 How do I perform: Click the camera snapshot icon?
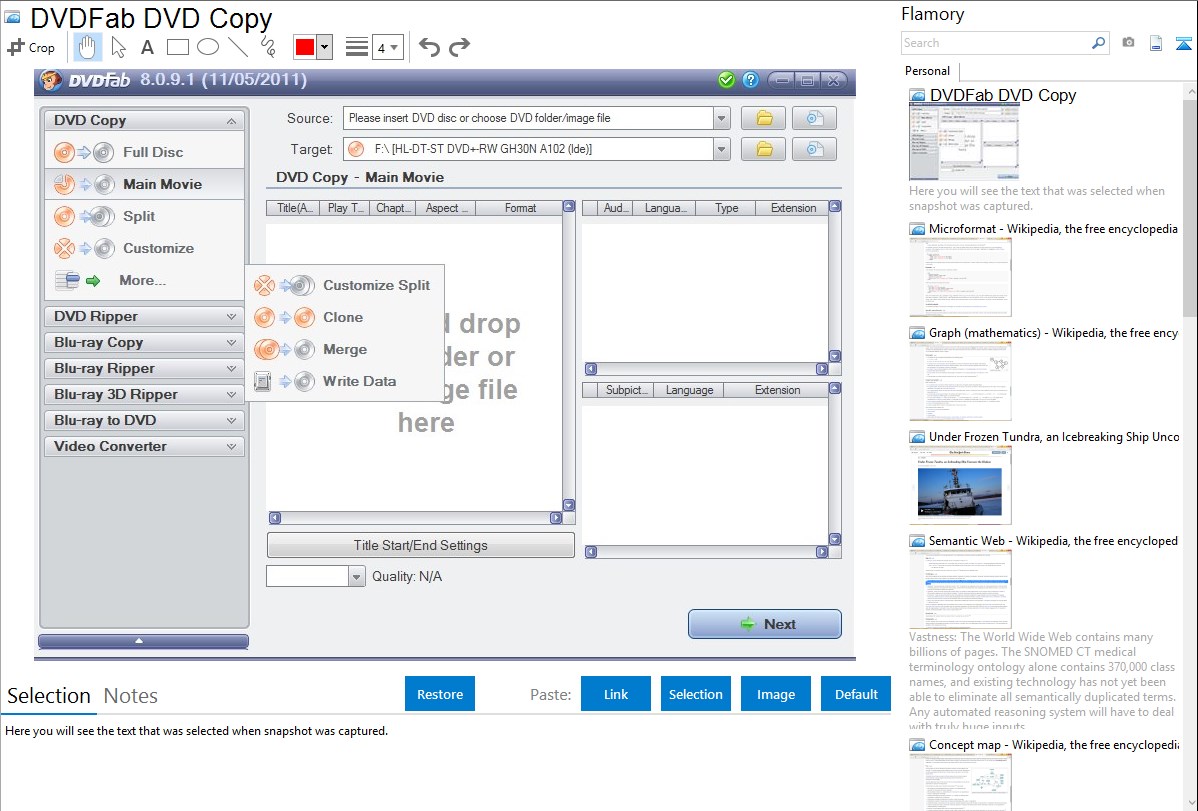pyautogui.click(x=1128, y=43)
